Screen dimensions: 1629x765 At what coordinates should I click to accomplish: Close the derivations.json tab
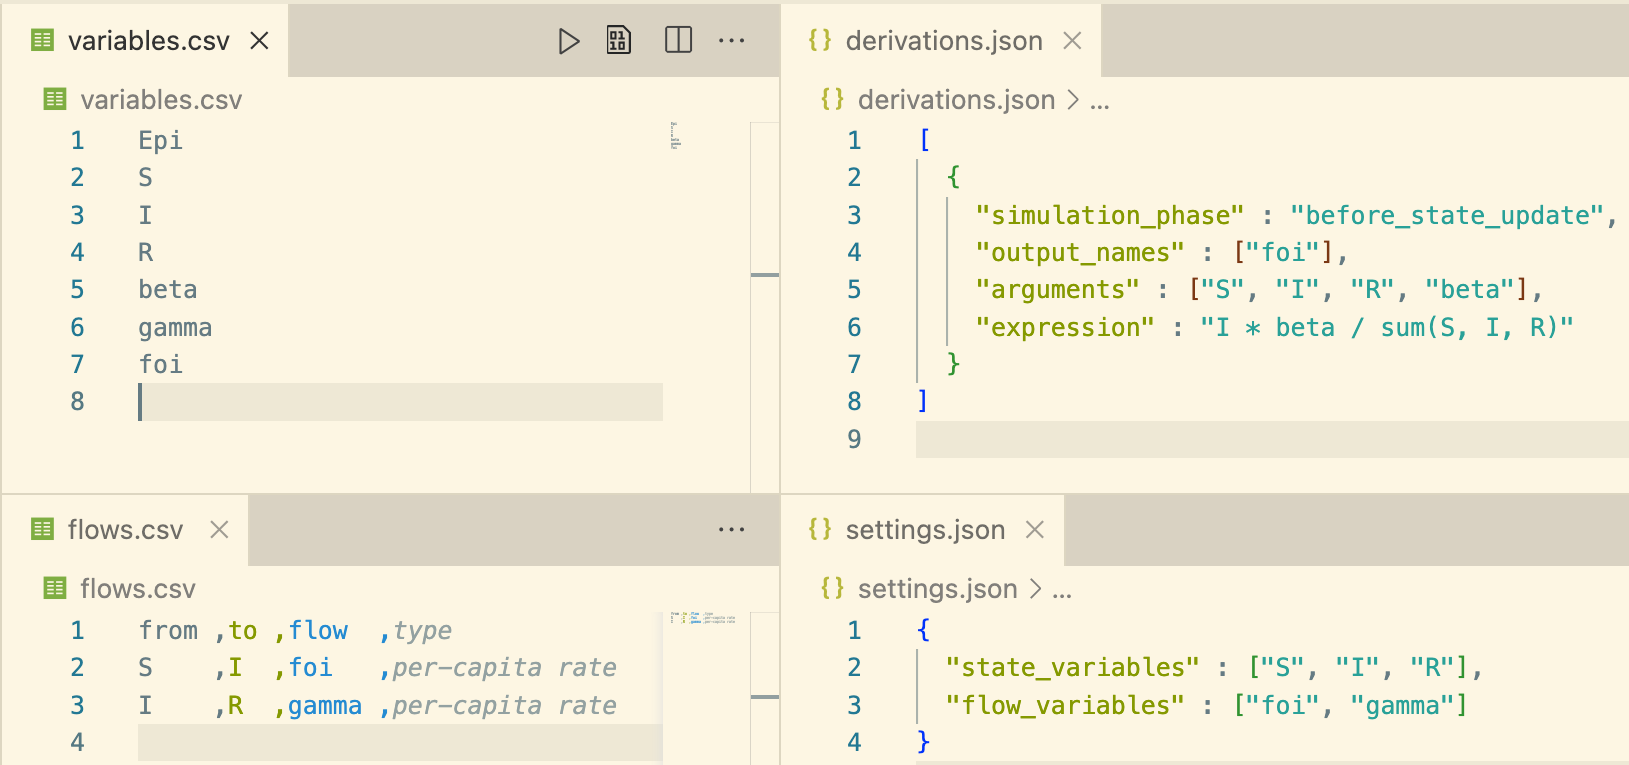click(x=1072, y=41)
